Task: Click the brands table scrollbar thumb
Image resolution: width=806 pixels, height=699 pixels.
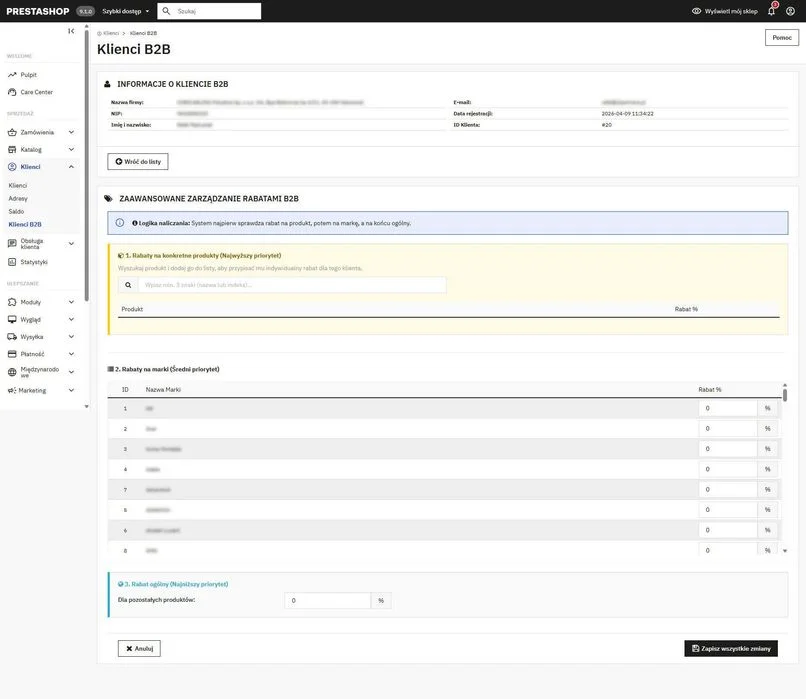Action: pos(785,395)
